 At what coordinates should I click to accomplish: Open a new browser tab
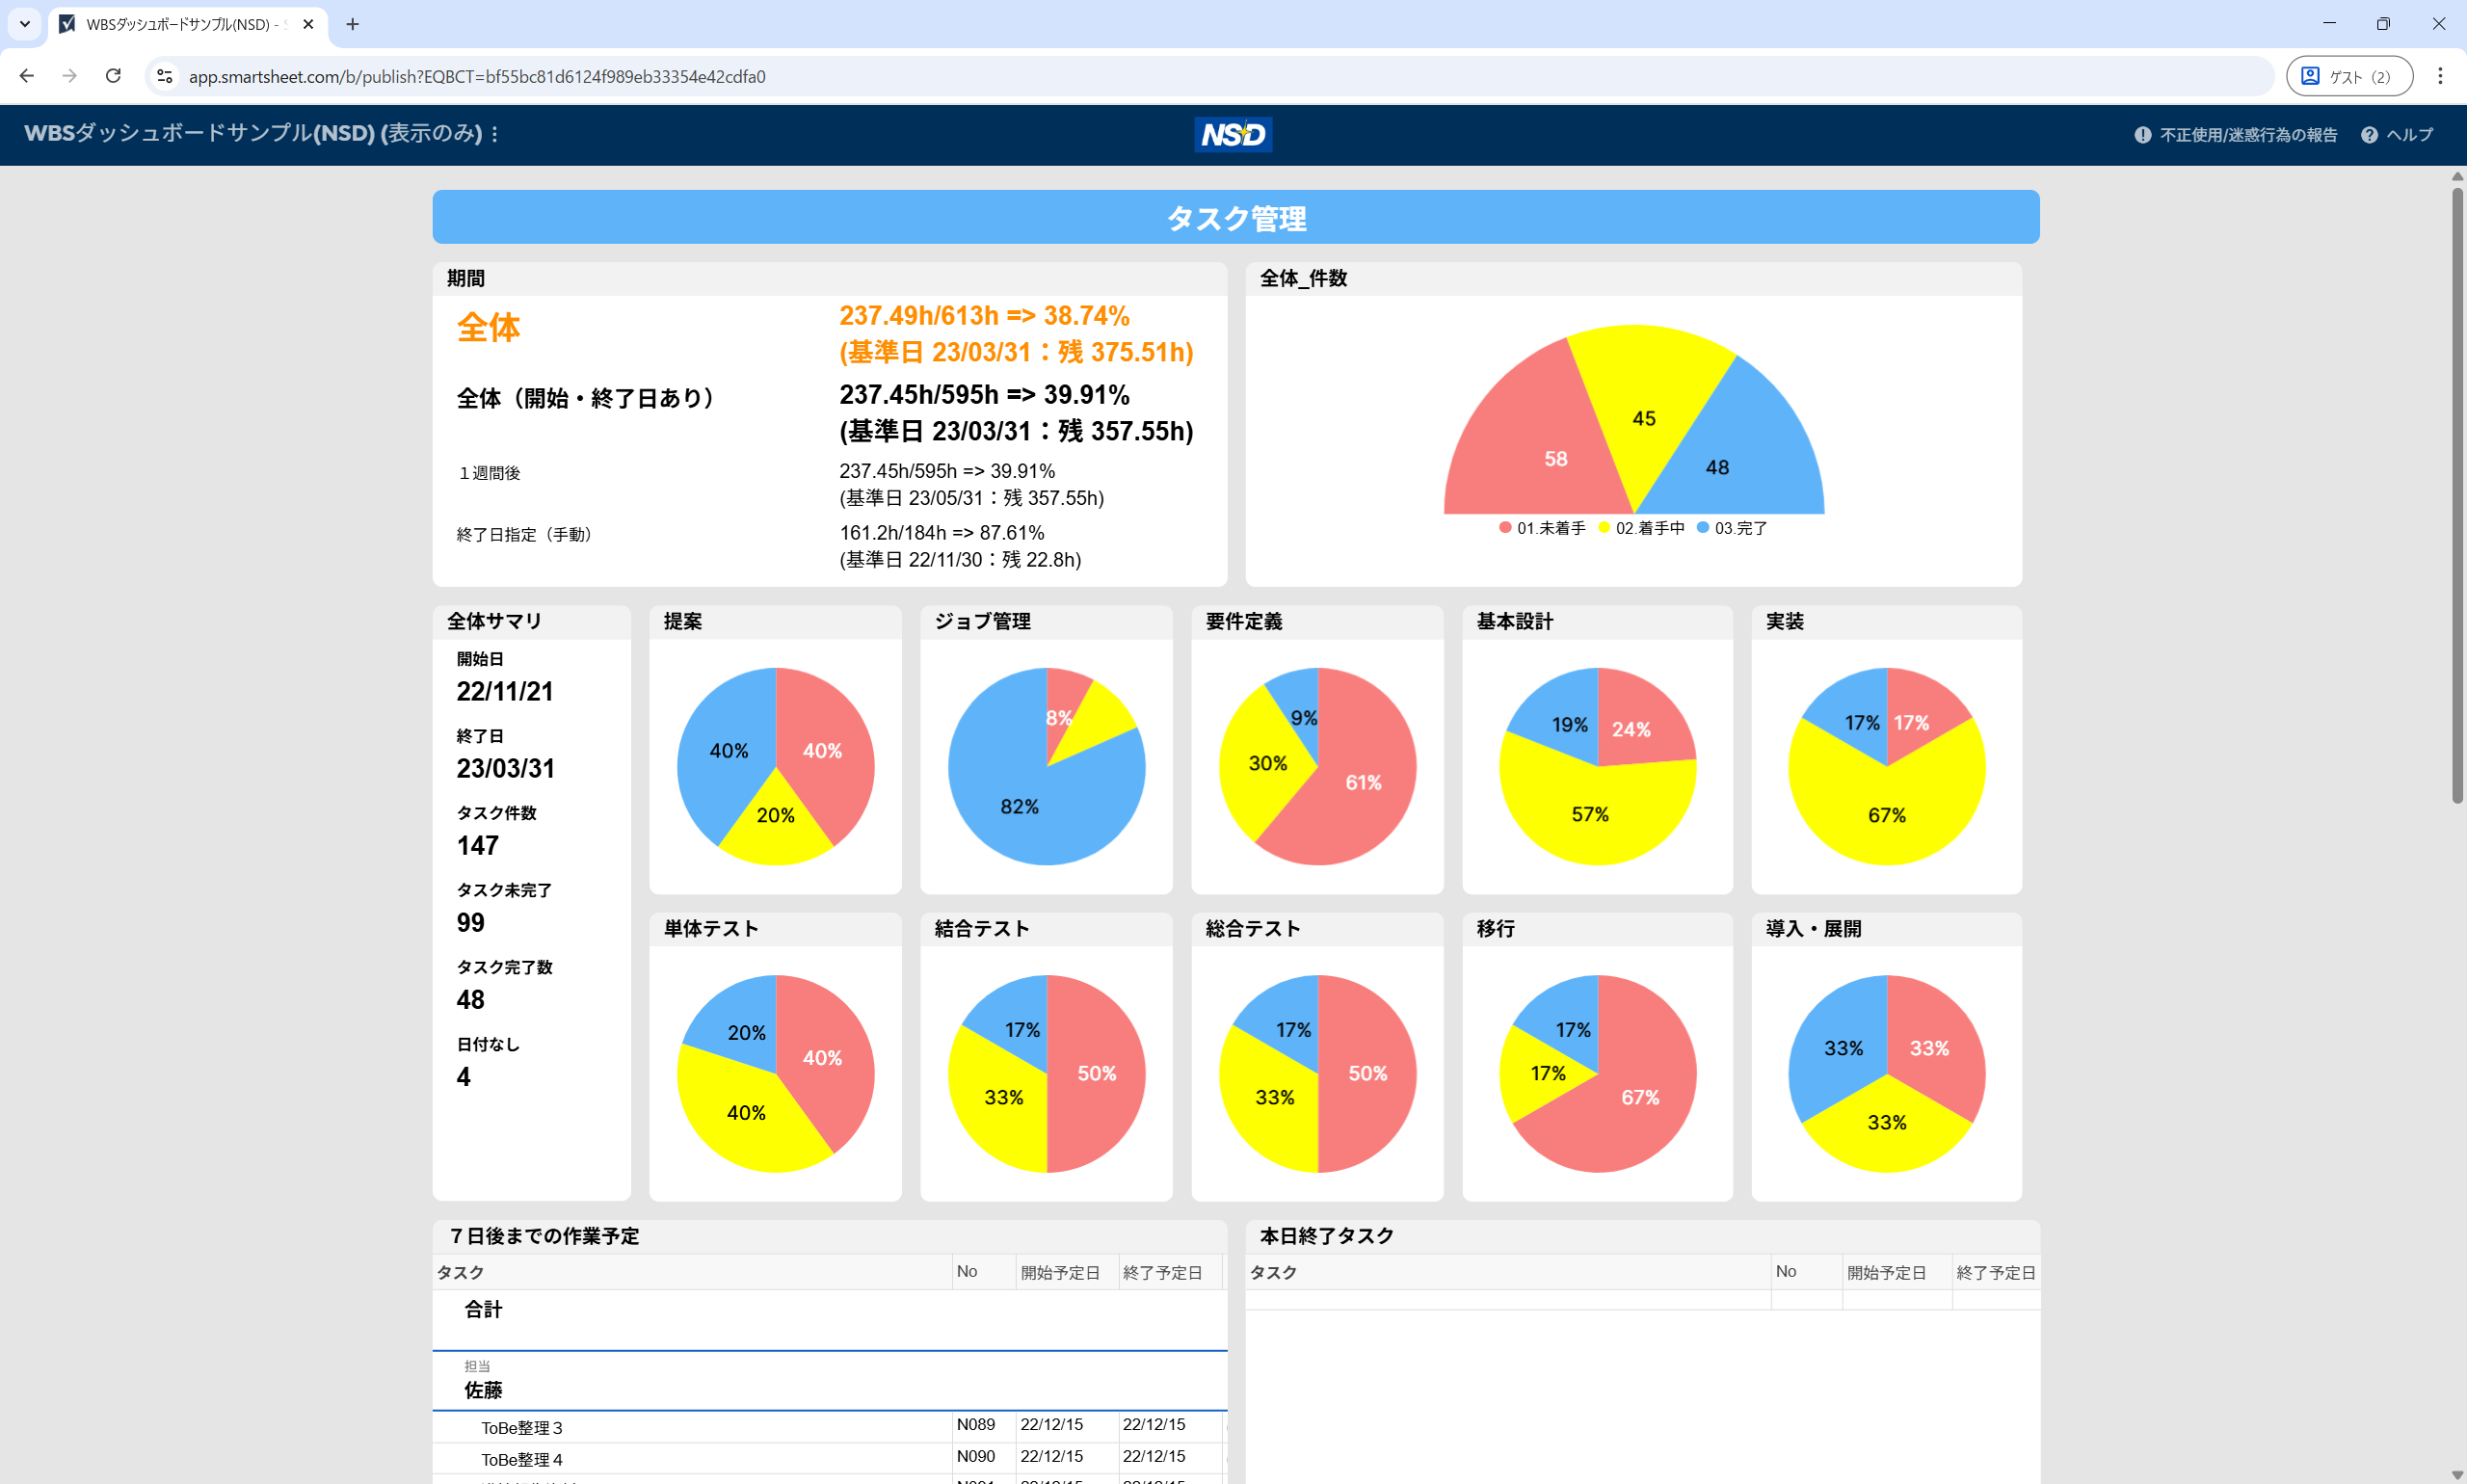pos(352,24)
